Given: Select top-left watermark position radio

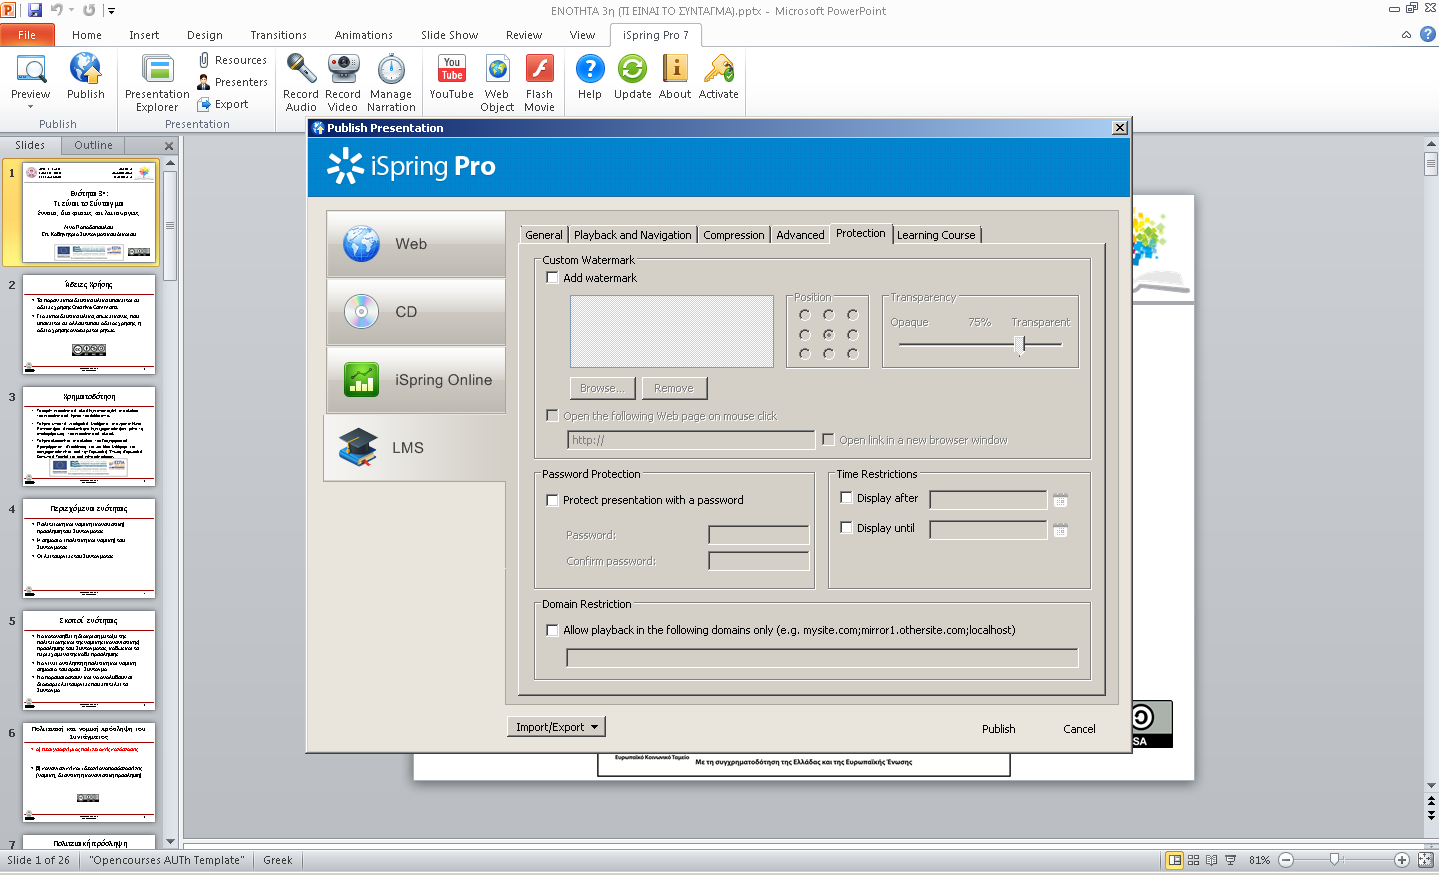Looking at the screenshot, I should 804,314.
